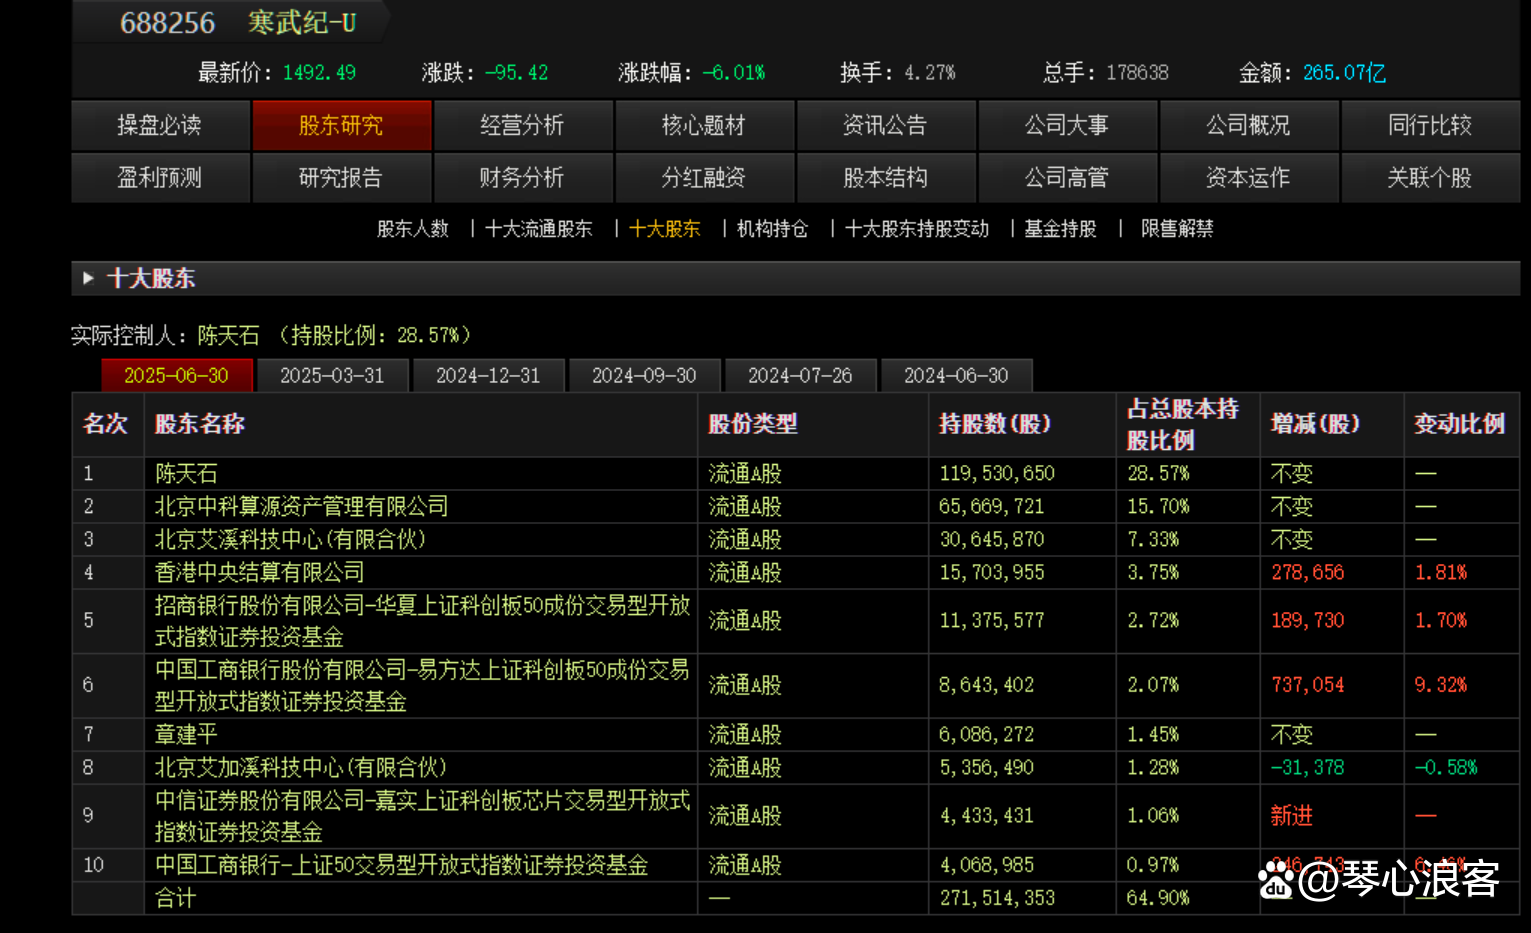Expand the 十大股东 section triangle
Screen dimensions: 1531x933
pyautogui.click(x=88, y=279)
